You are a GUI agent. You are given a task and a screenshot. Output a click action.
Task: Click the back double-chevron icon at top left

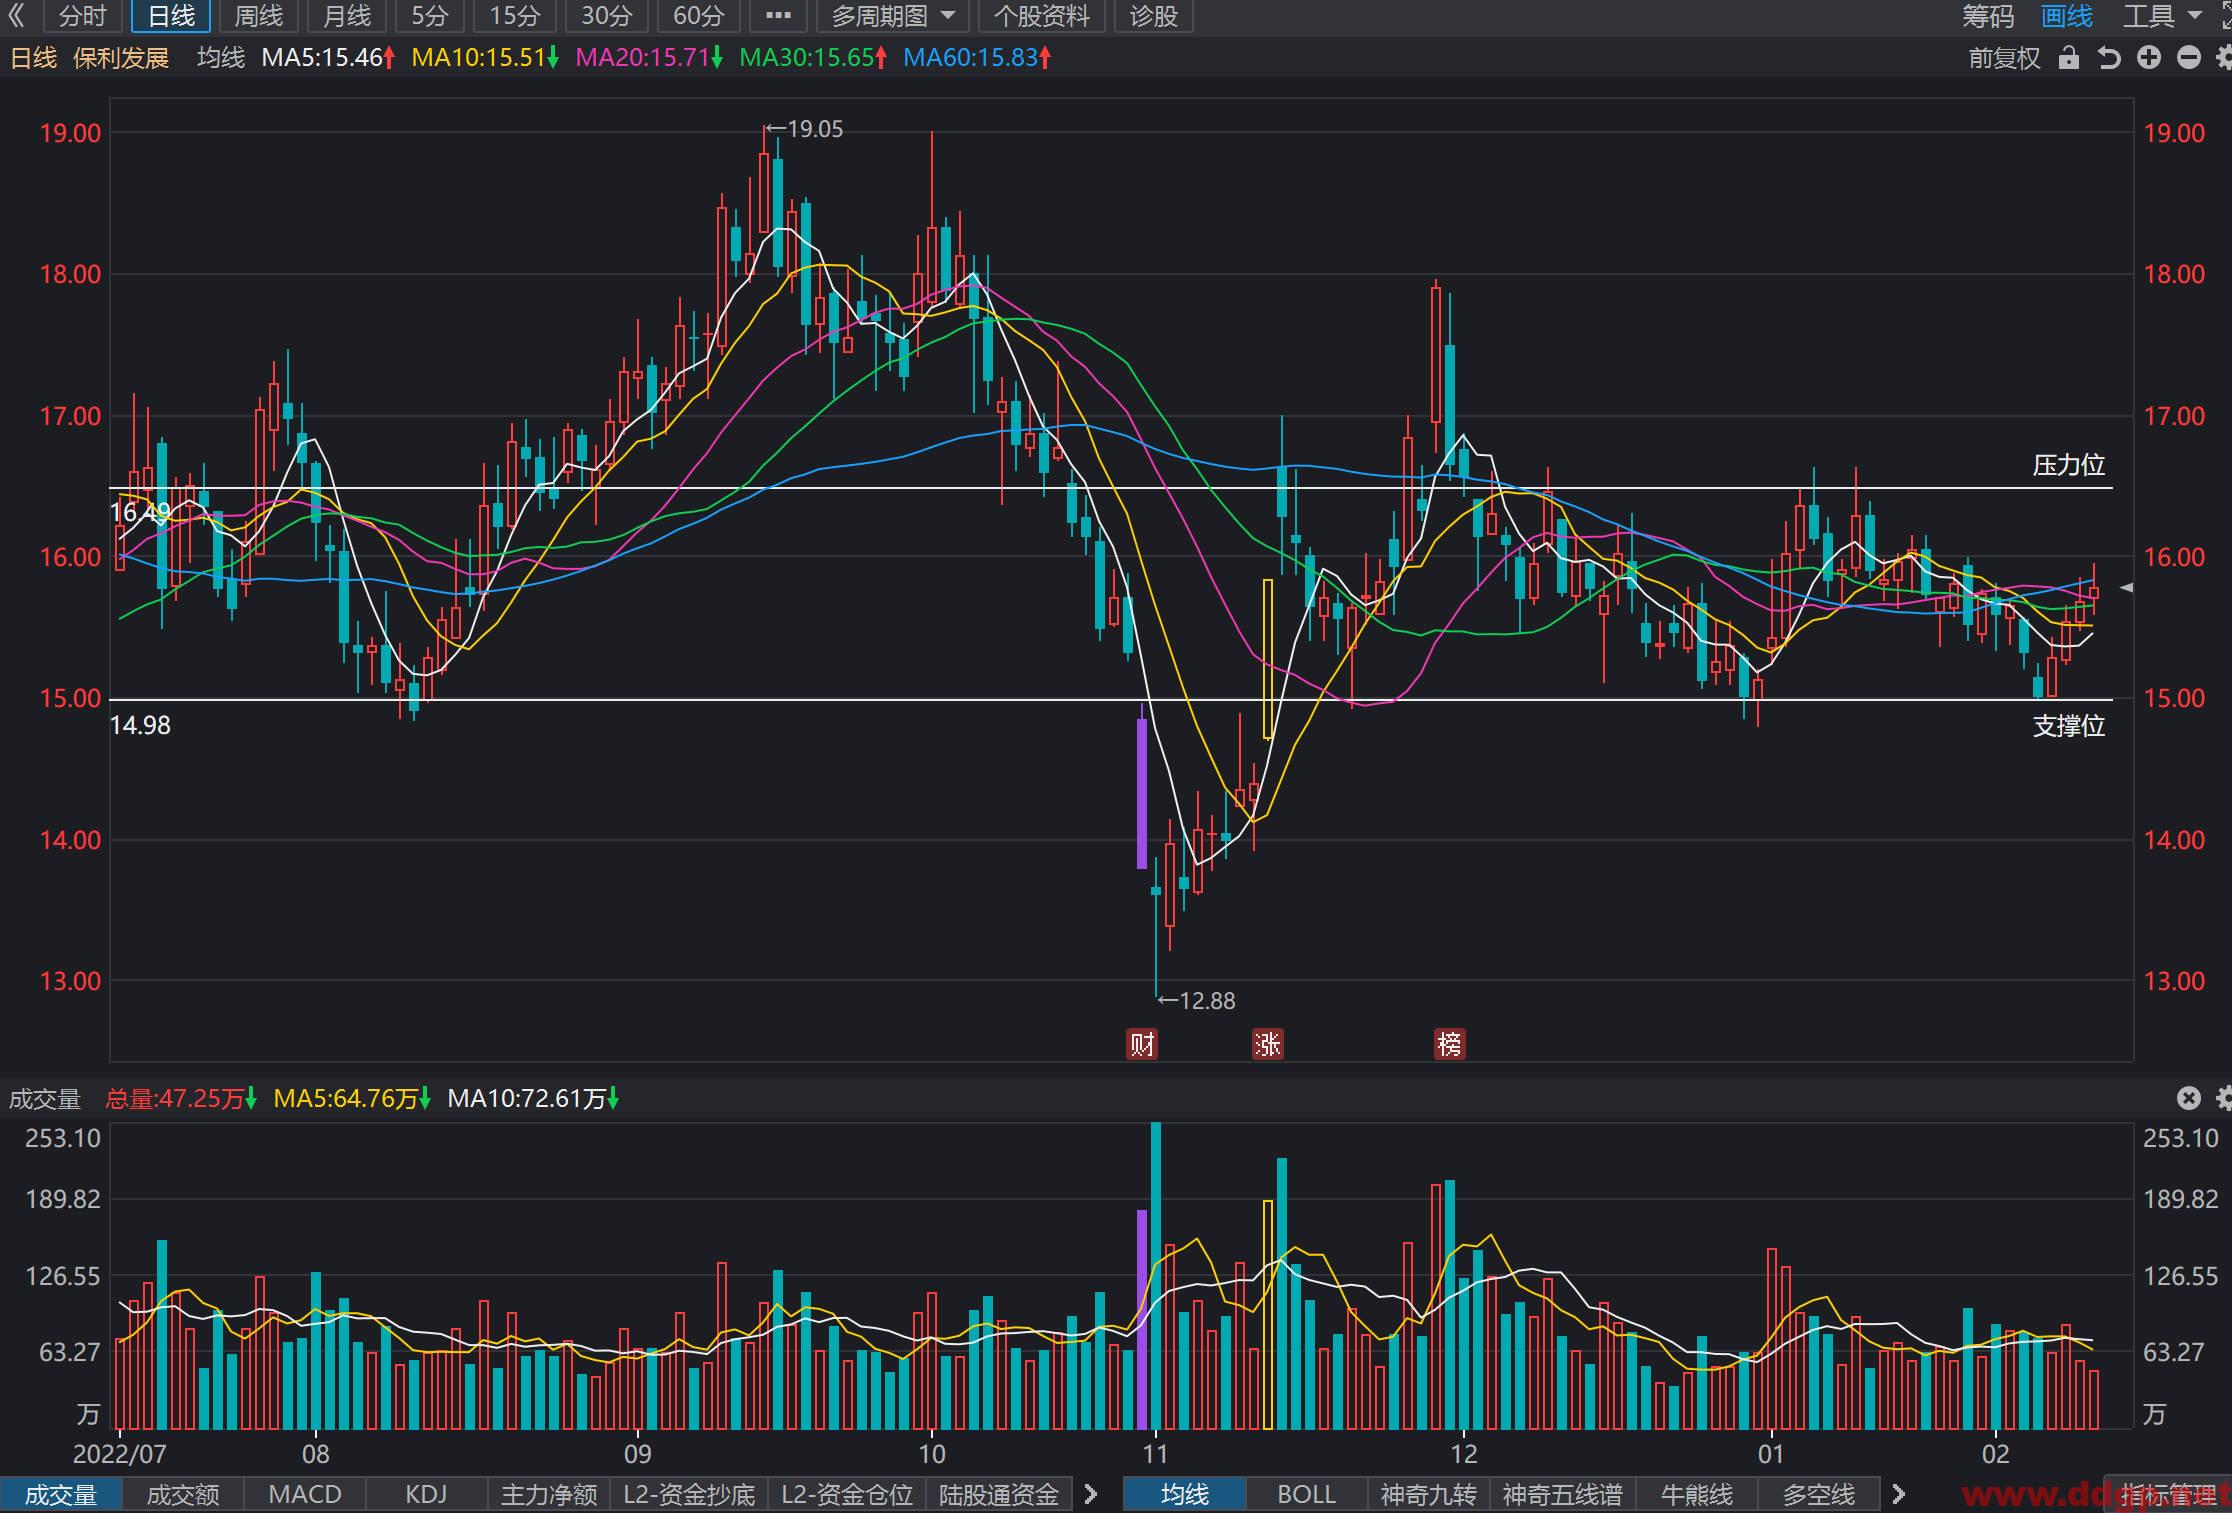[x=17, y=16]
